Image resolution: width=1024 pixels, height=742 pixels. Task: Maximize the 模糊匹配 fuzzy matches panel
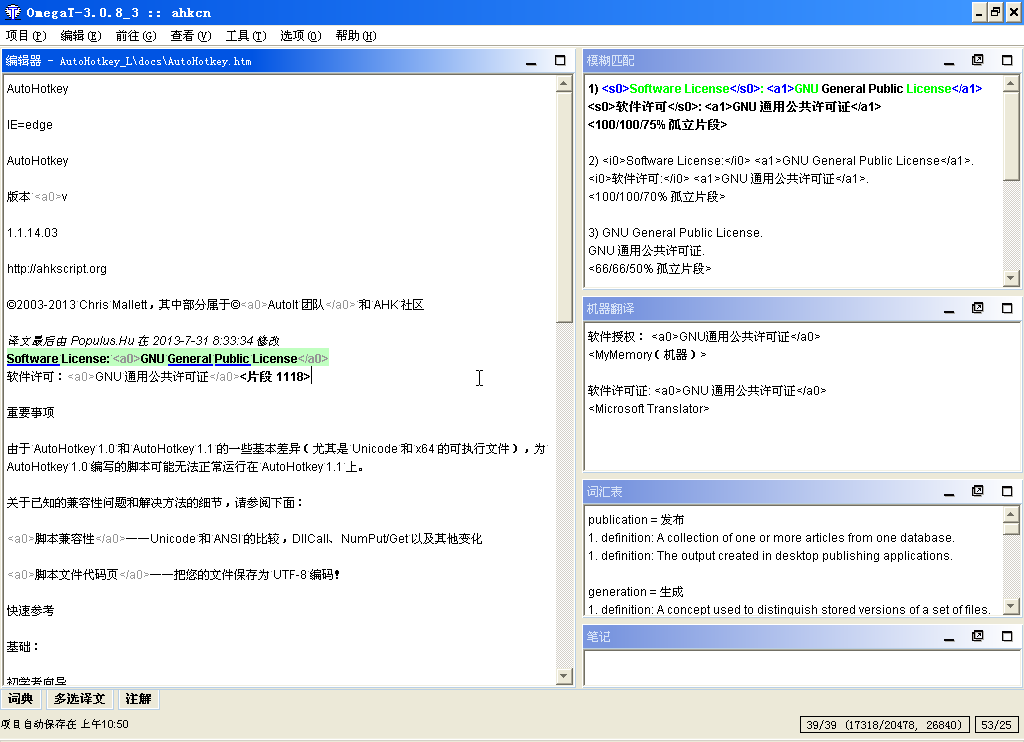click(x=1006, y=59)
